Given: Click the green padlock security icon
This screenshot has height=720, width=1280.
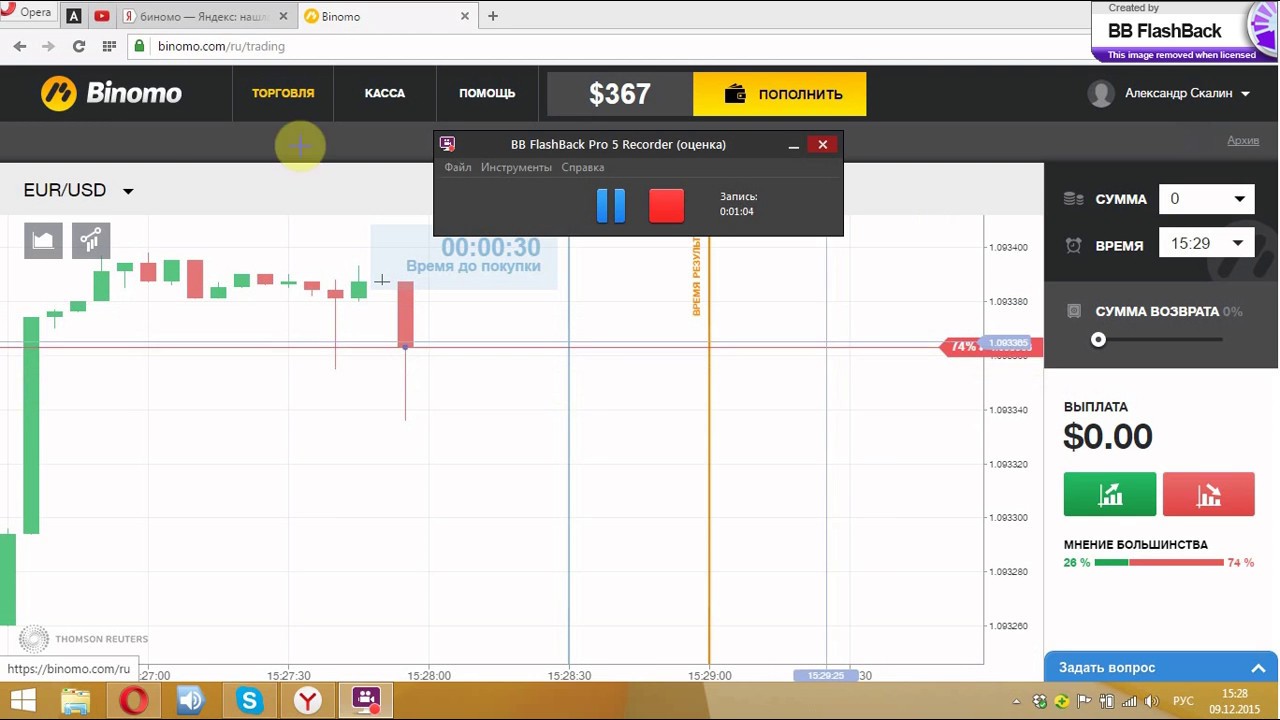Looking at the screenshot, I should click(x=140, y=46).
